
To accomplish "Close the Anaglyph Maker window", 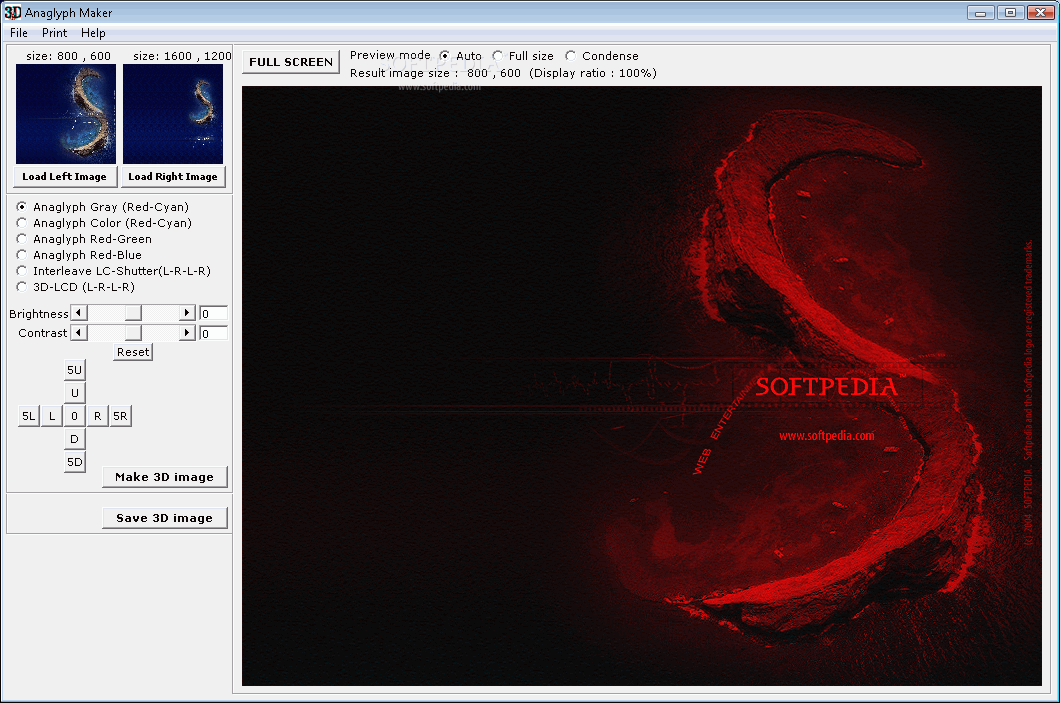I will (x=1041, y=12).
